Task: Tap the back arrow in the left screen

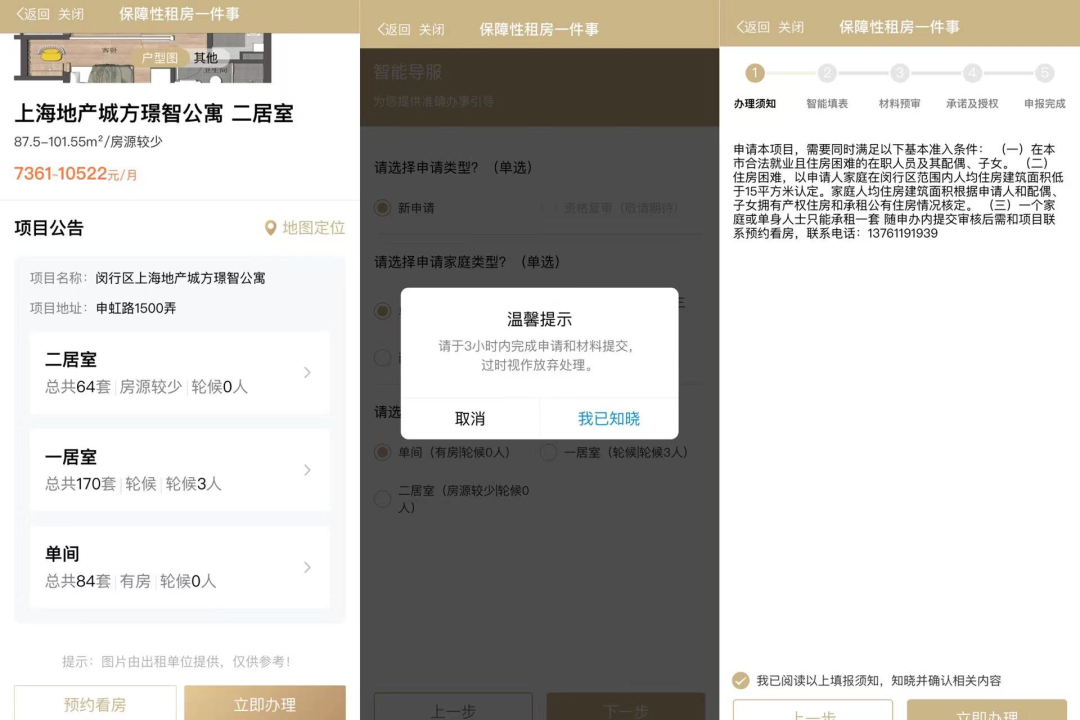Action: pyautogui.click(x=20, y=14)
